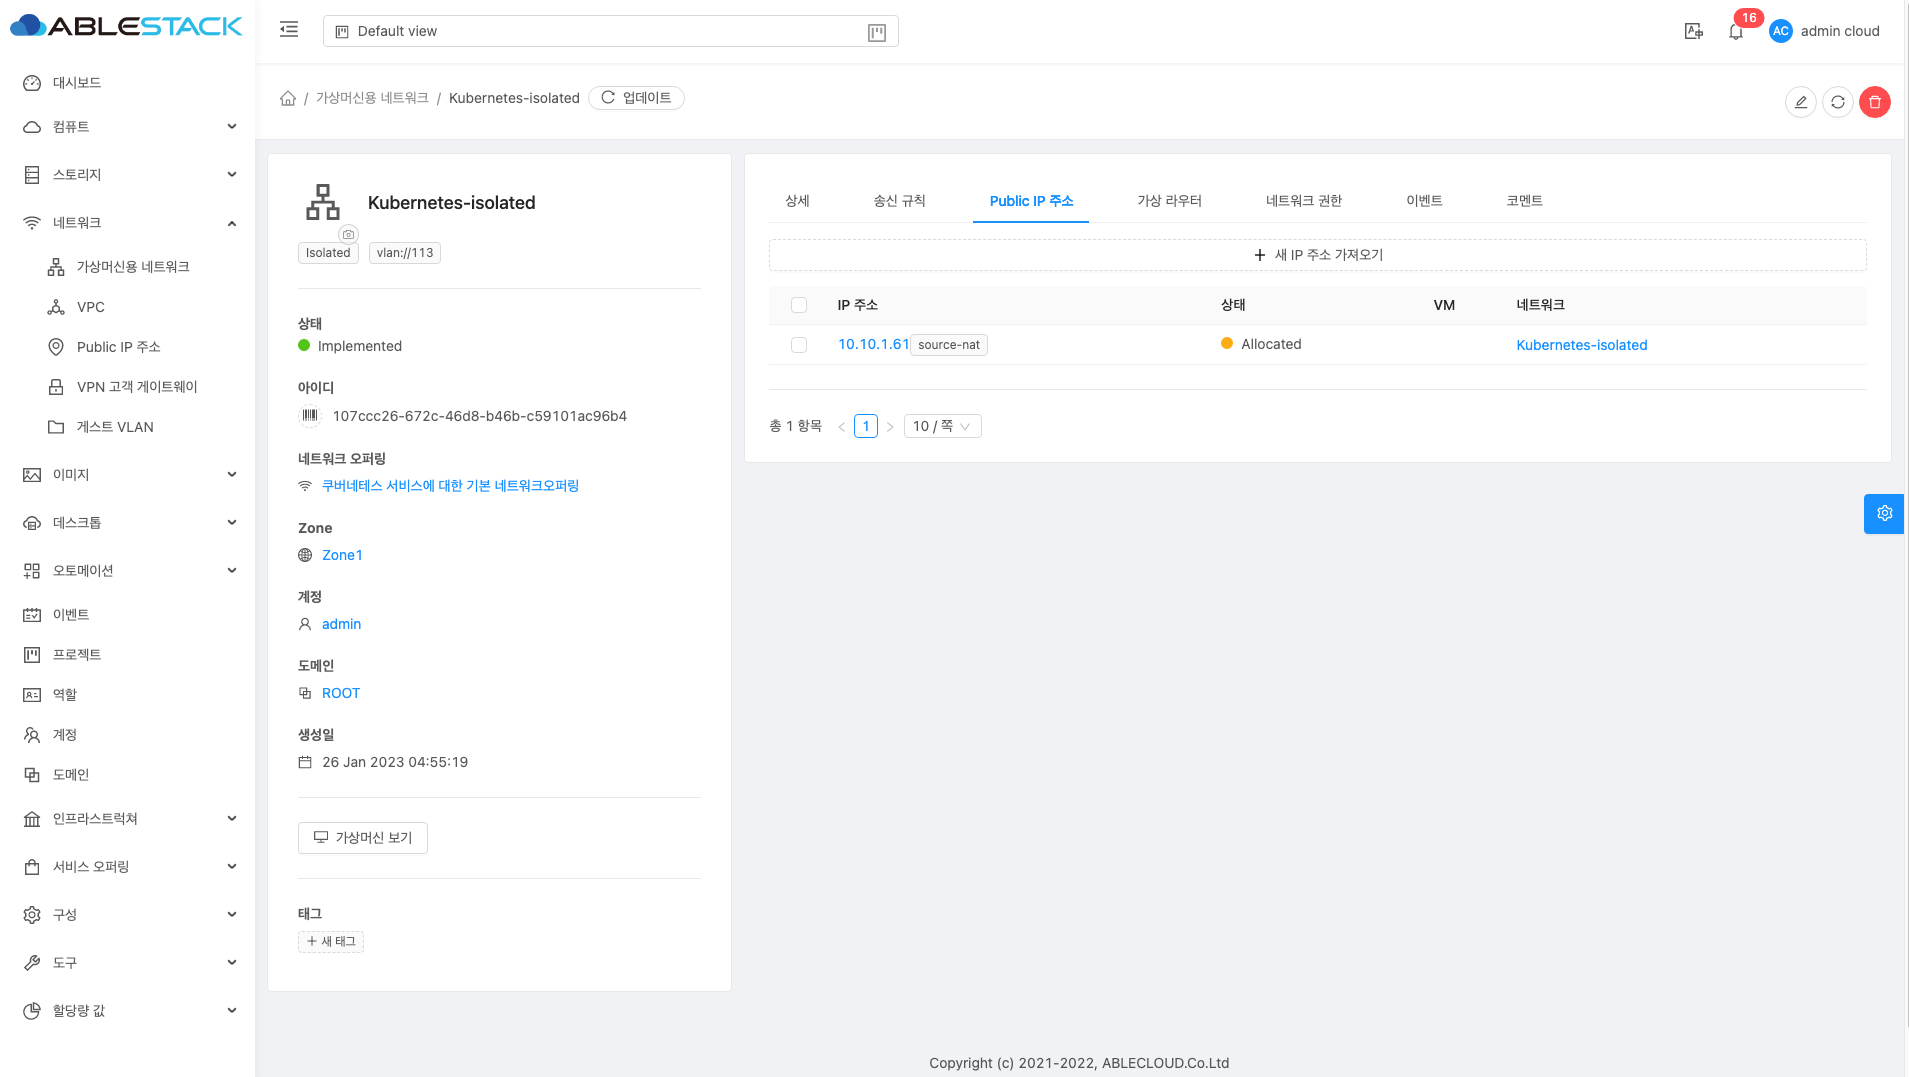Click the restart network circular arrows icon
This screenshot has width=1909, height=1077.
(x=1837, y=102)
